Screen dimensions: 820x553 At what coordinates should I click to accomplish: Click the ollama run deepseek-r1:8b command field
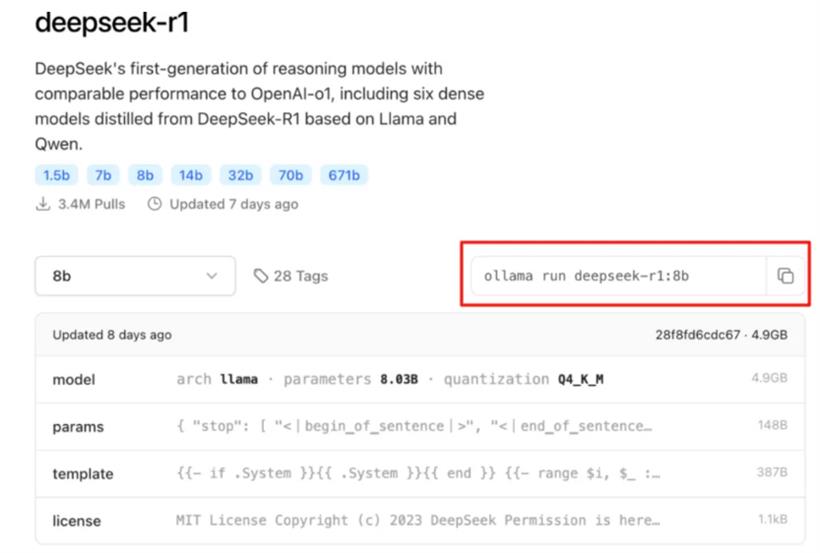point(619,276)
